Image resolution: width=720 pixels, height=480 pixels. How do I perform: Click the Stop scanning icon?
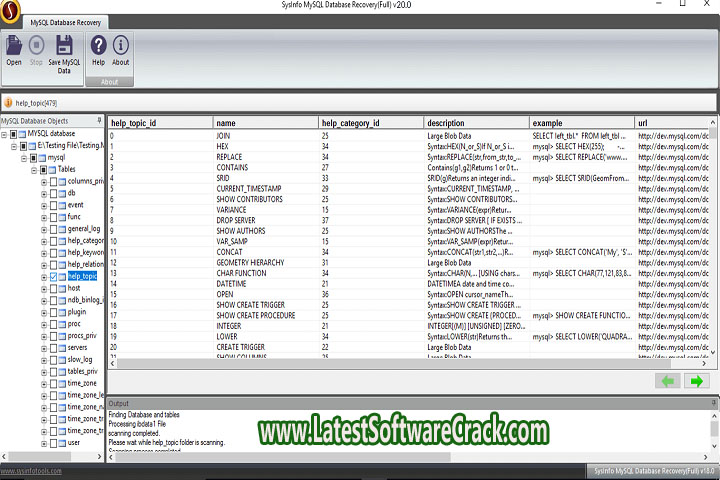(x=36, y=45)
